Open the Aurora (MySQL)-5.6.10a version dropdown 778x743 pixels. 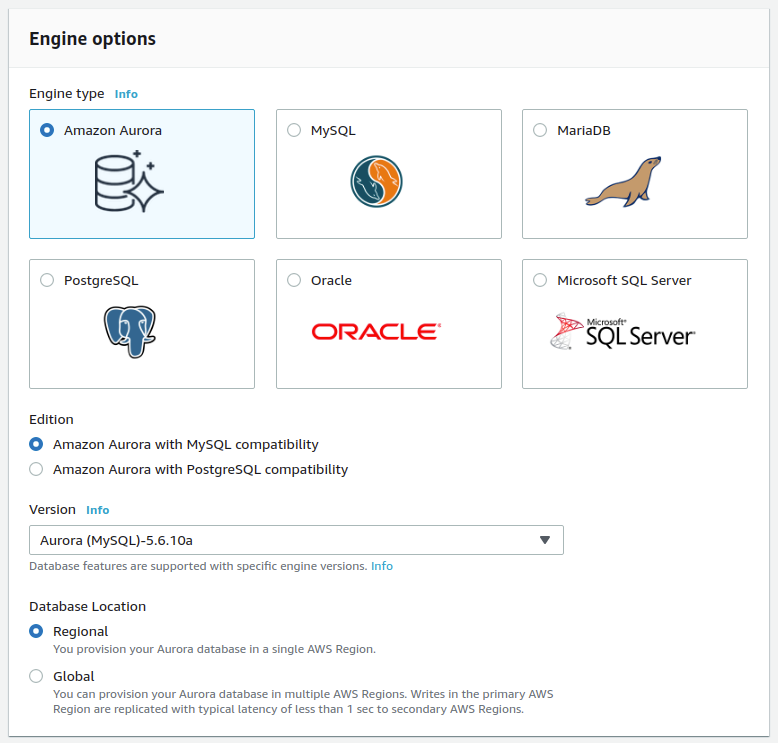pos(296,540)
